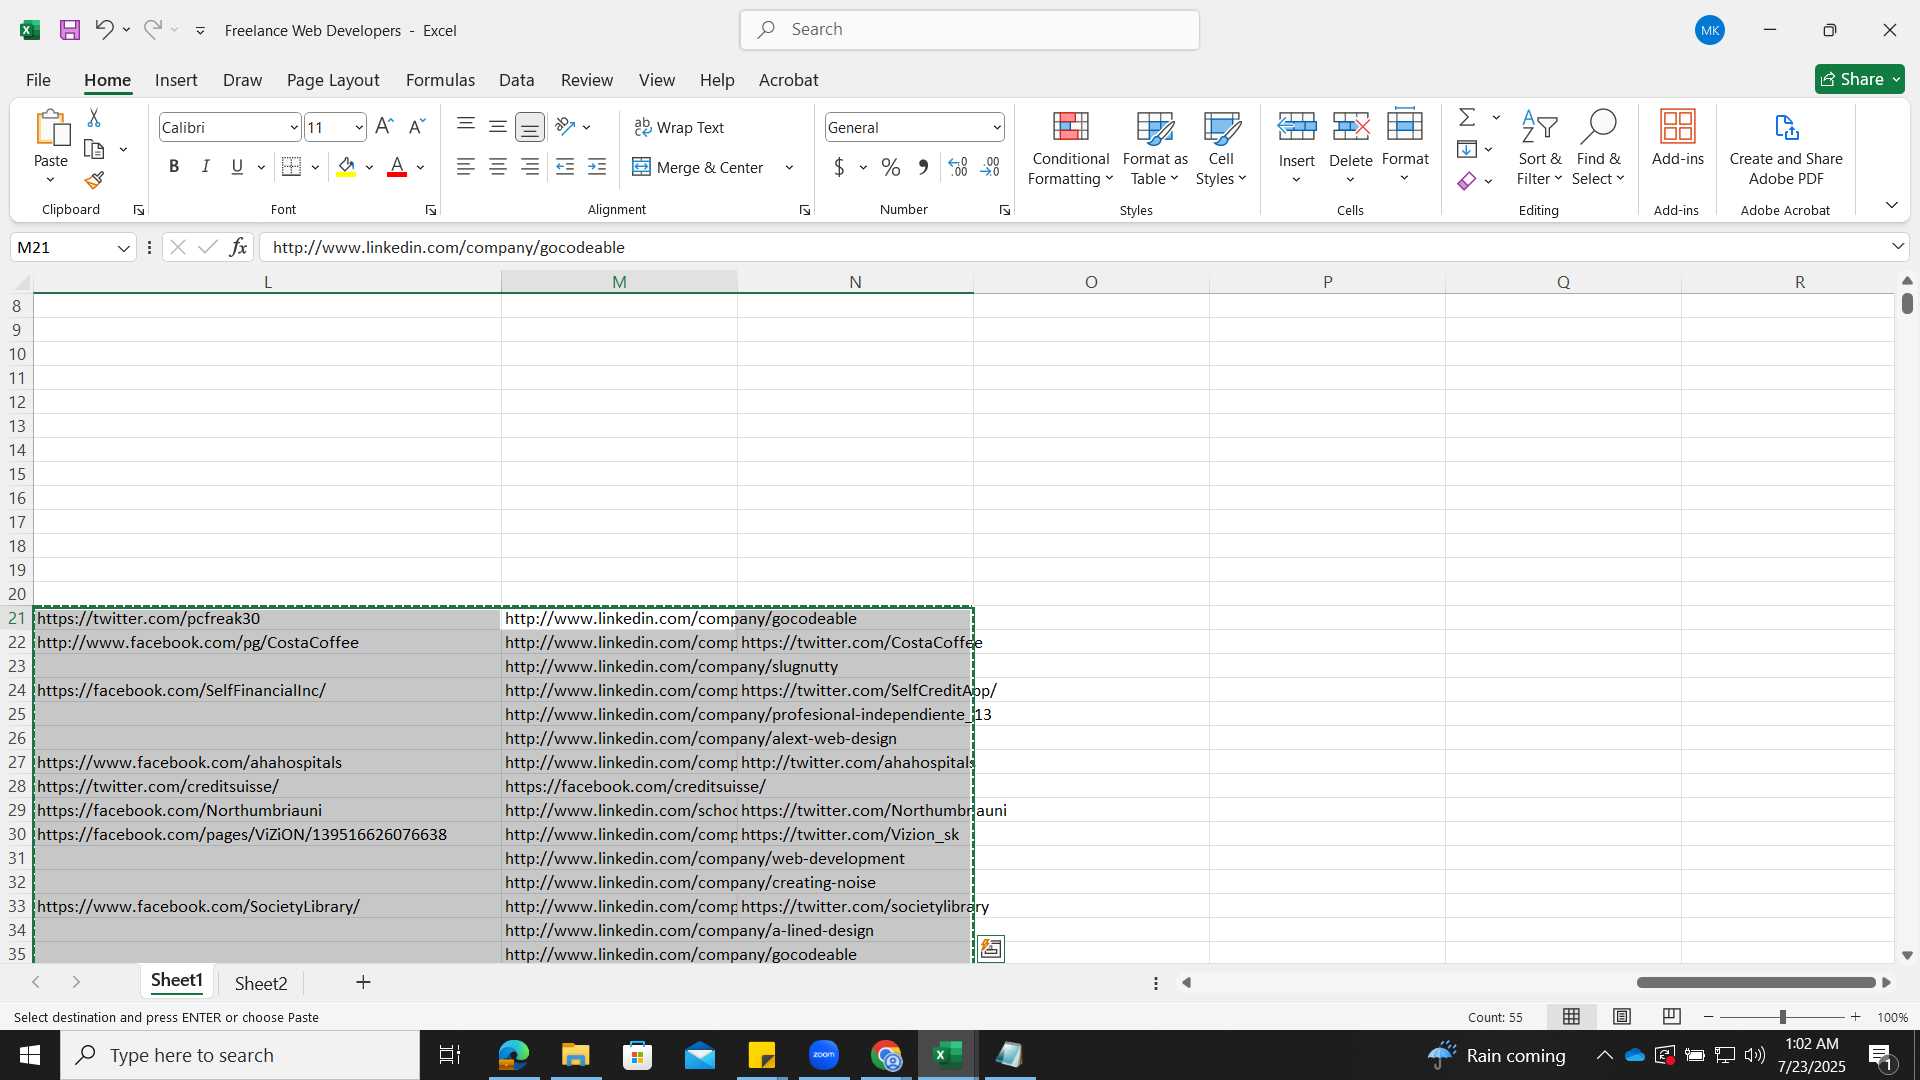Expand the formula bar
The width and height of the screenshot is (1920, 1080).
click(1897, 247)
